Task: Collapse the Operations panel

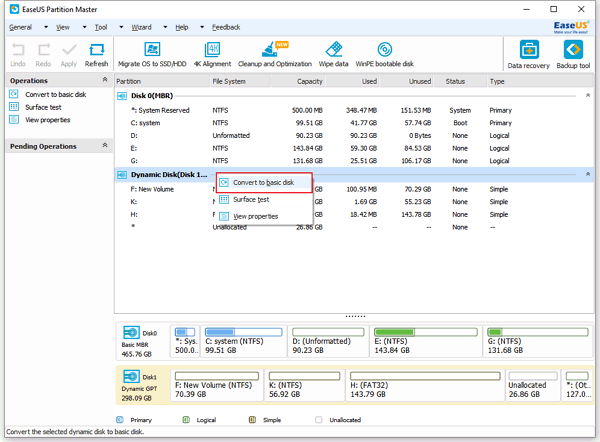Action: click(x=105, y=80)
